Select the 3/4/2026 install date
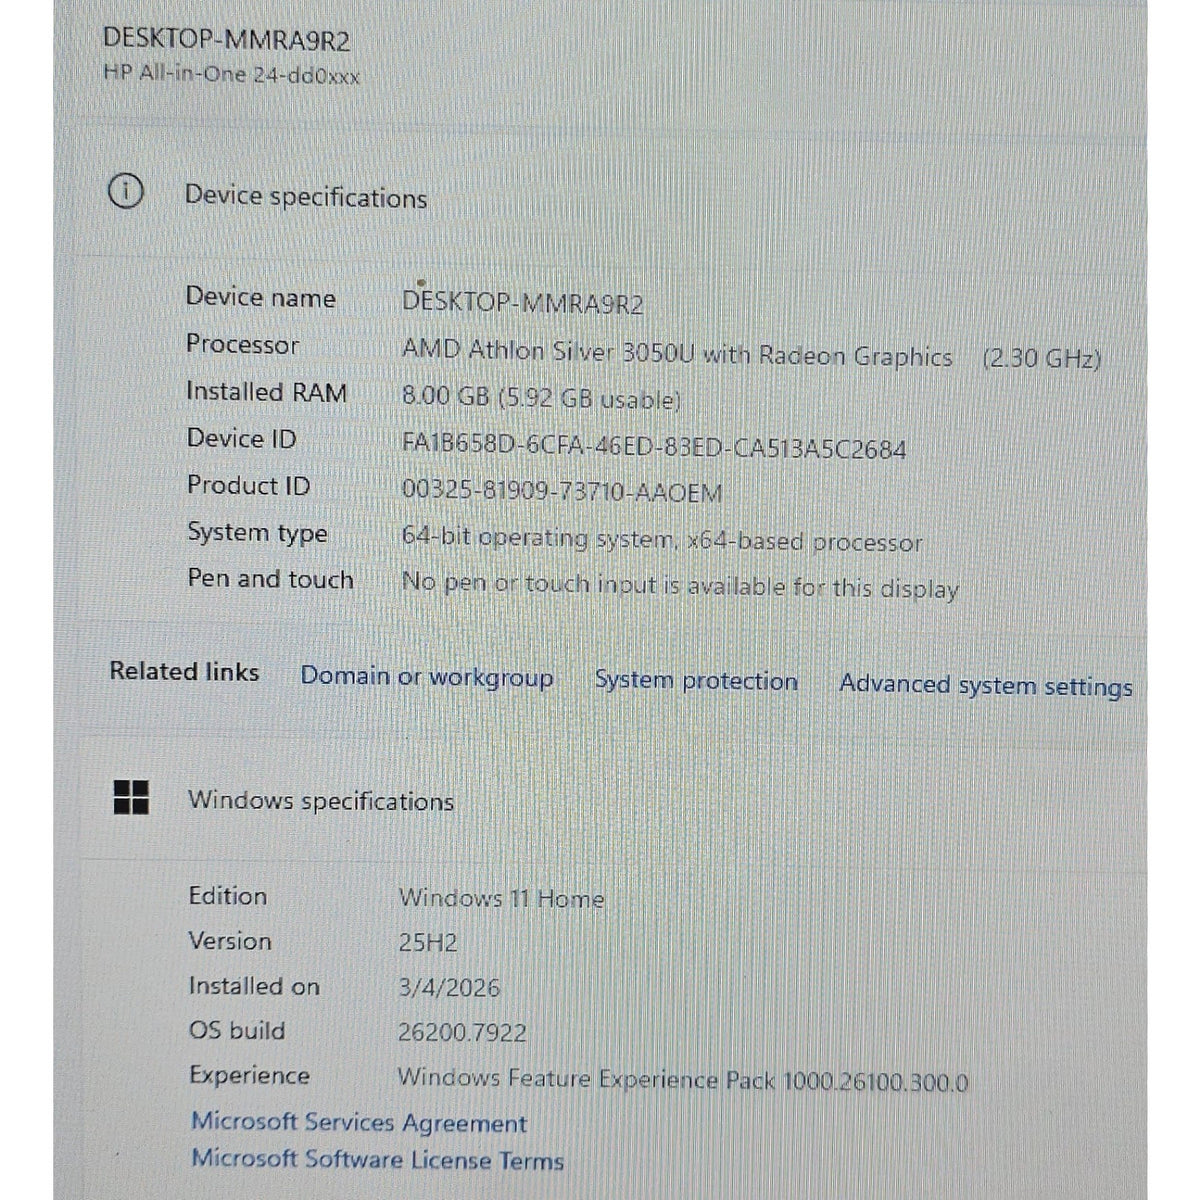This screenshot has width=1200, height=1200. tap(449, 988)
